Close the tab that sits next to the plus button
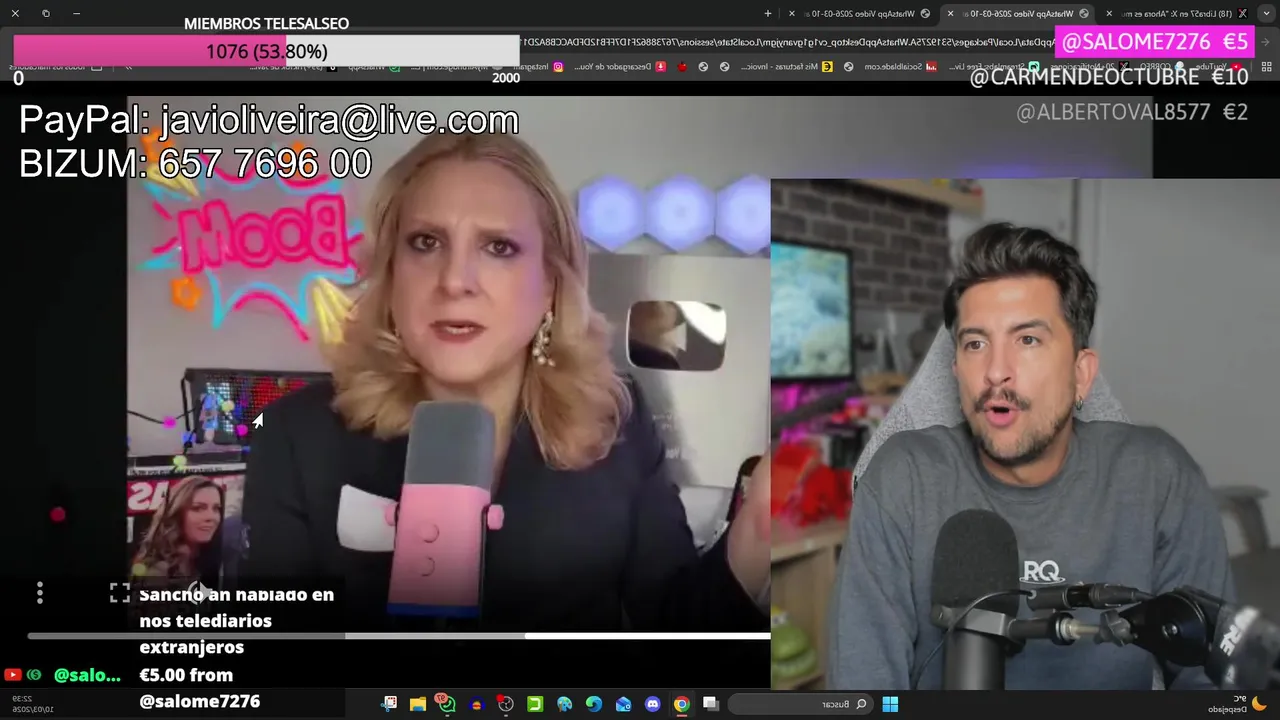This screenshot has height=720, width=1280. (x=792, y=13)
